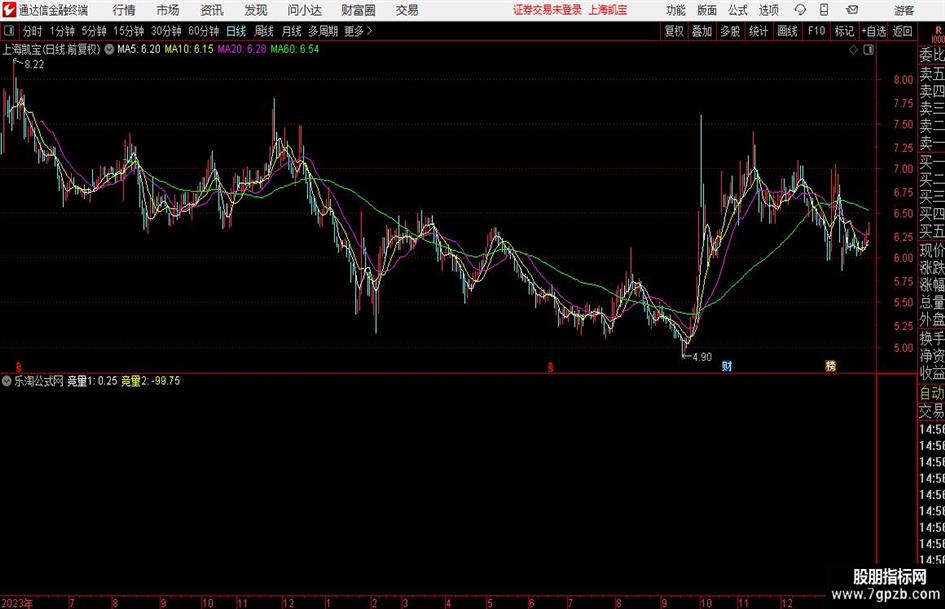Expand dropdown arrow beside 乐淘公式网 indicator
The image size is (945, 609).
click(x=7, y=381)
